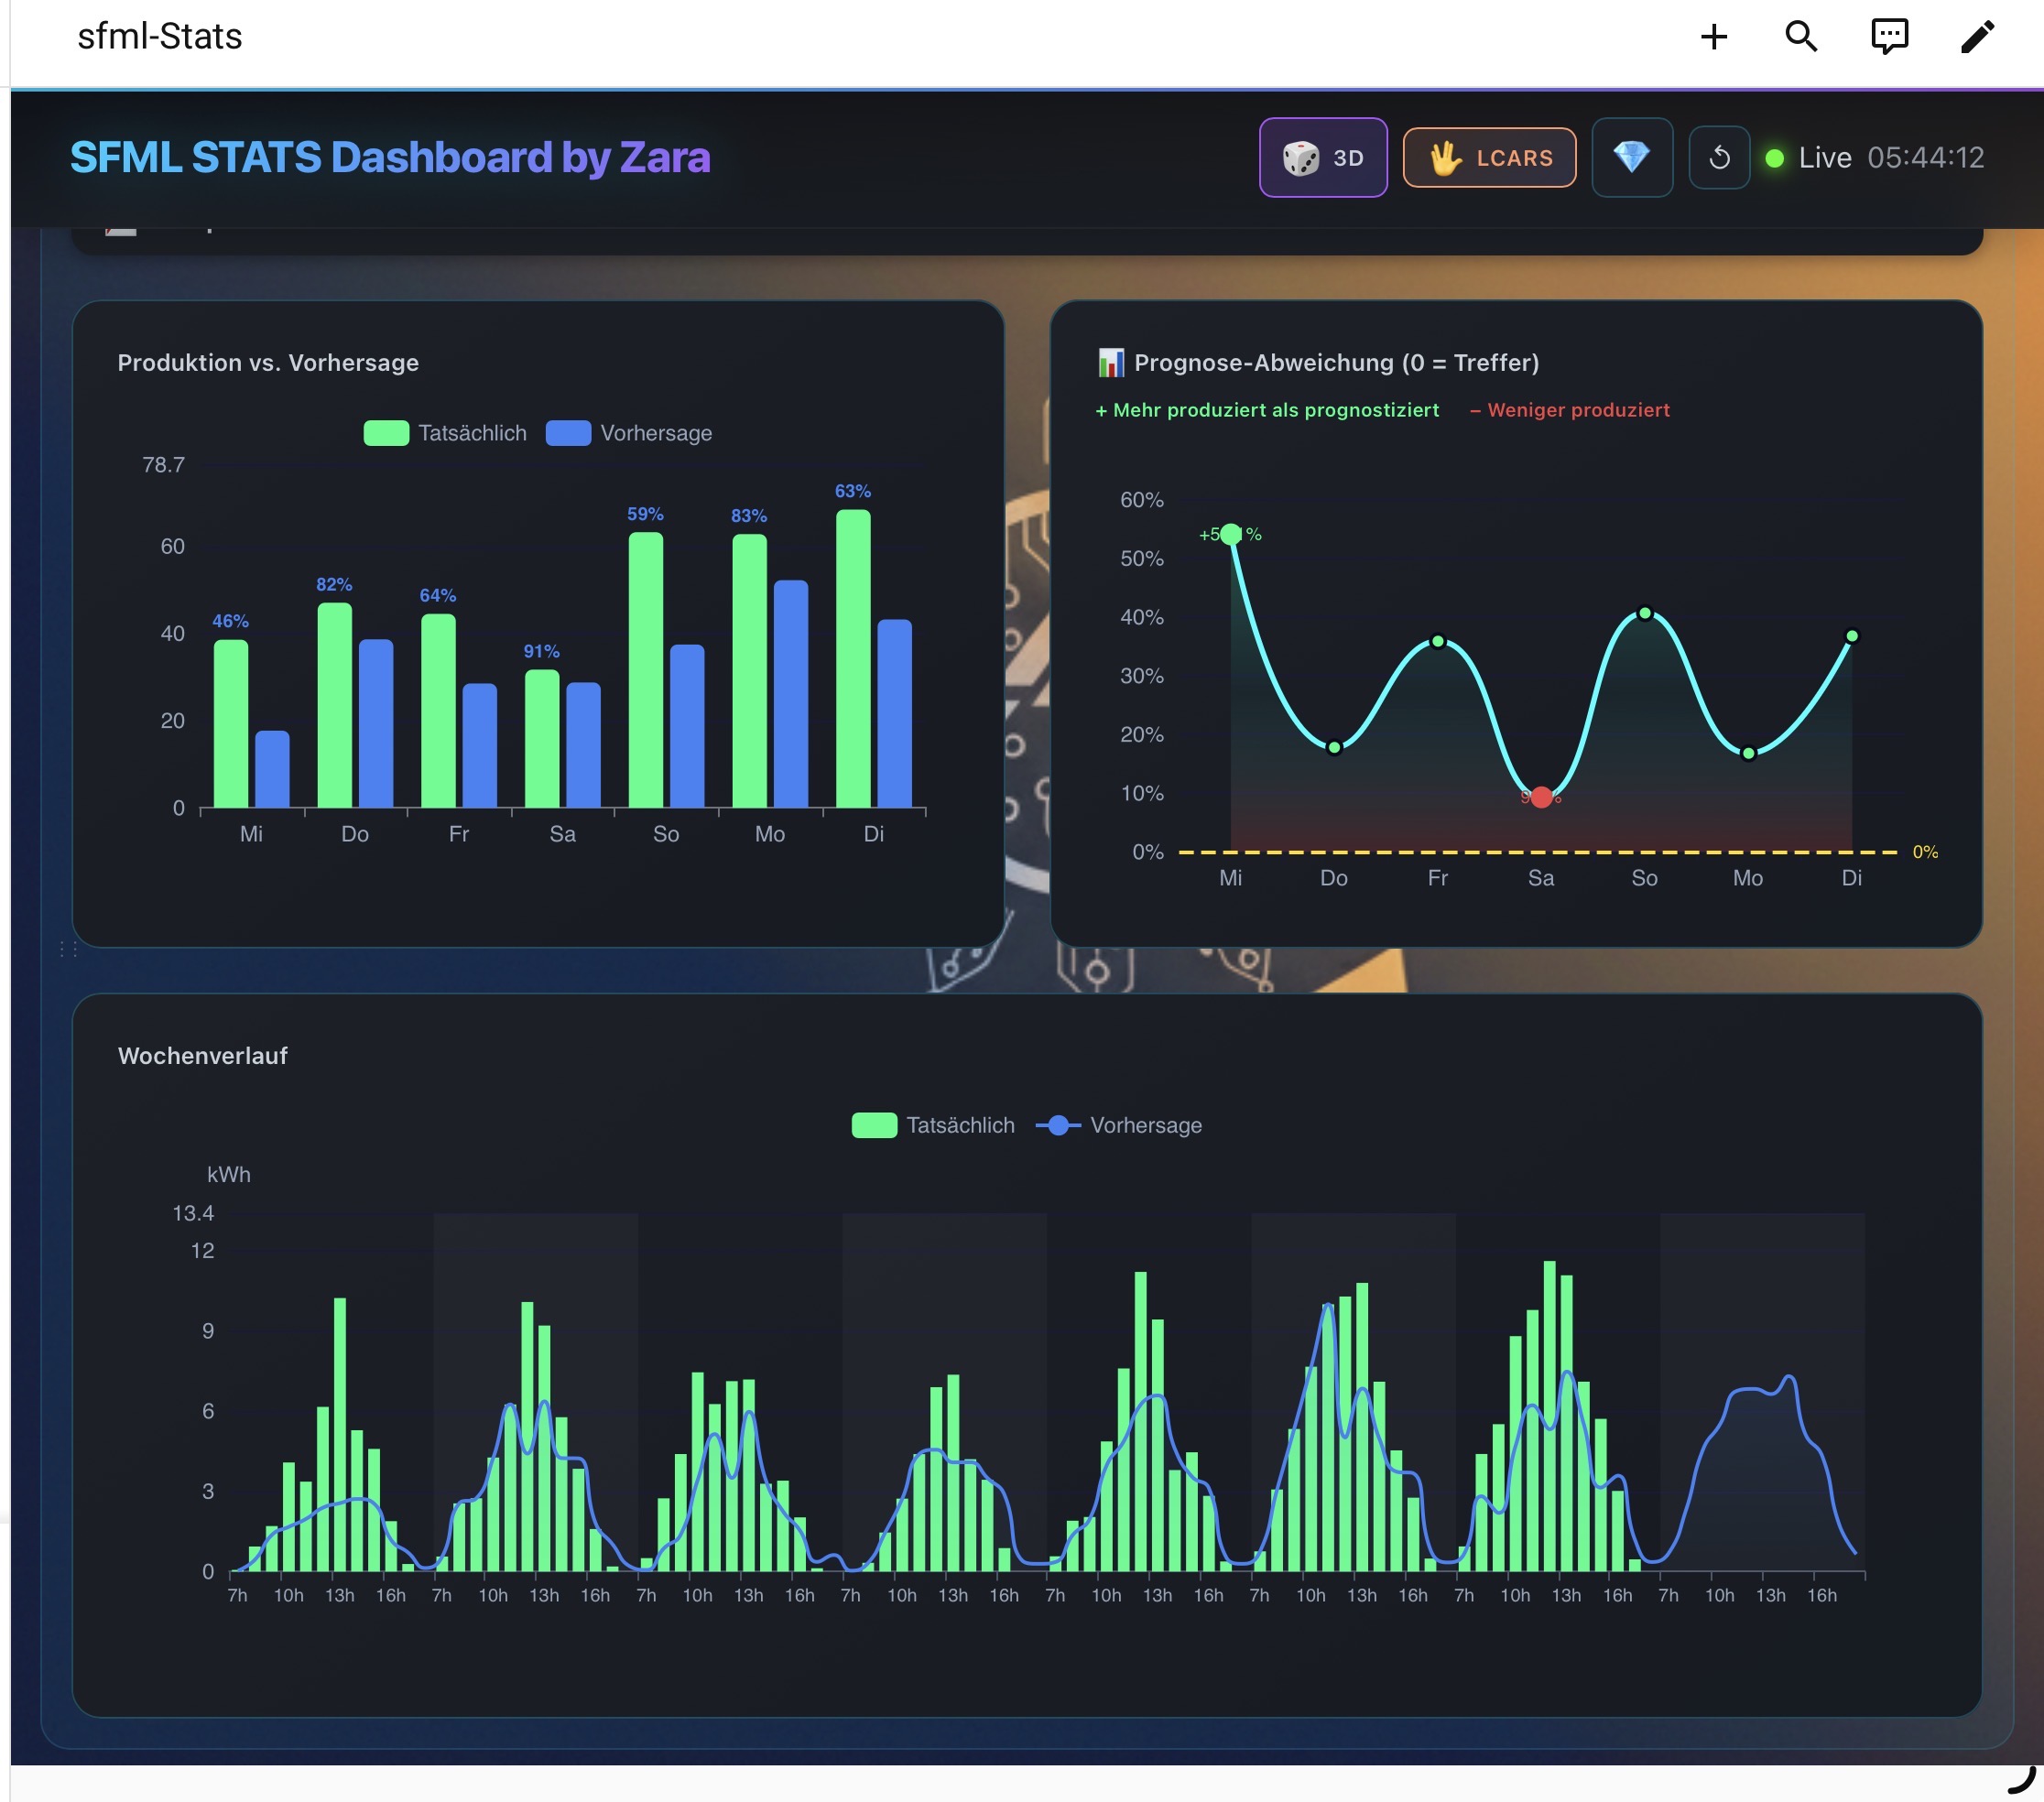This screenshot has height=1802, width=2044.
Task: Click the bar chart emoji beside Prognose-Abweichung
Action: (x=1110, y=363)
